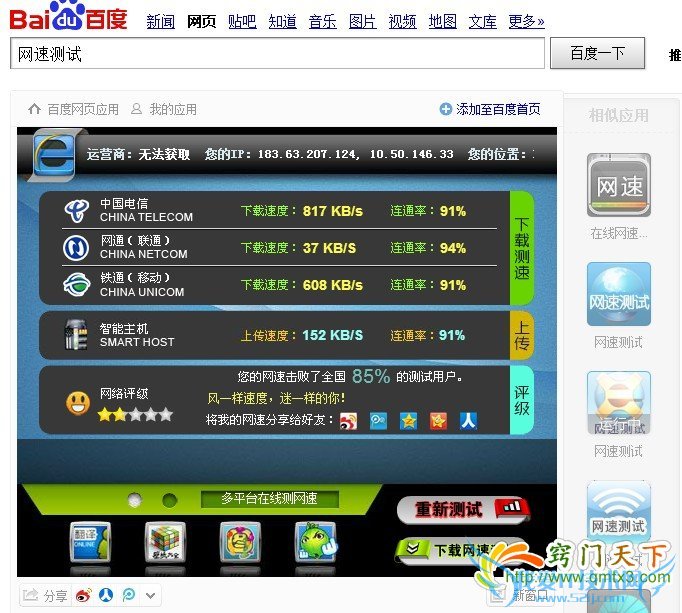Viewport: 682px width, 613px height.
Task: Select the 评级 cyan side tab
Action: (x=522, y=400)
